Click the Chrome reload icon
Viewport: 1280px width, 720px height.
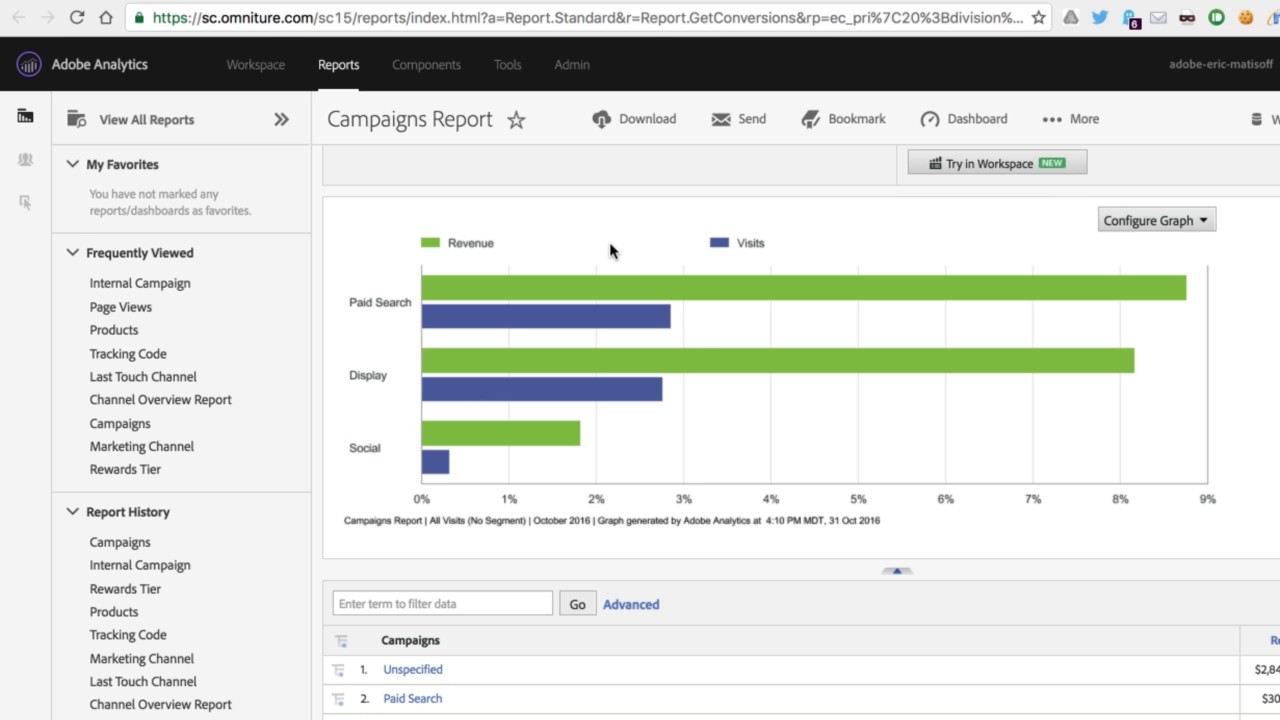pos(77,17)
